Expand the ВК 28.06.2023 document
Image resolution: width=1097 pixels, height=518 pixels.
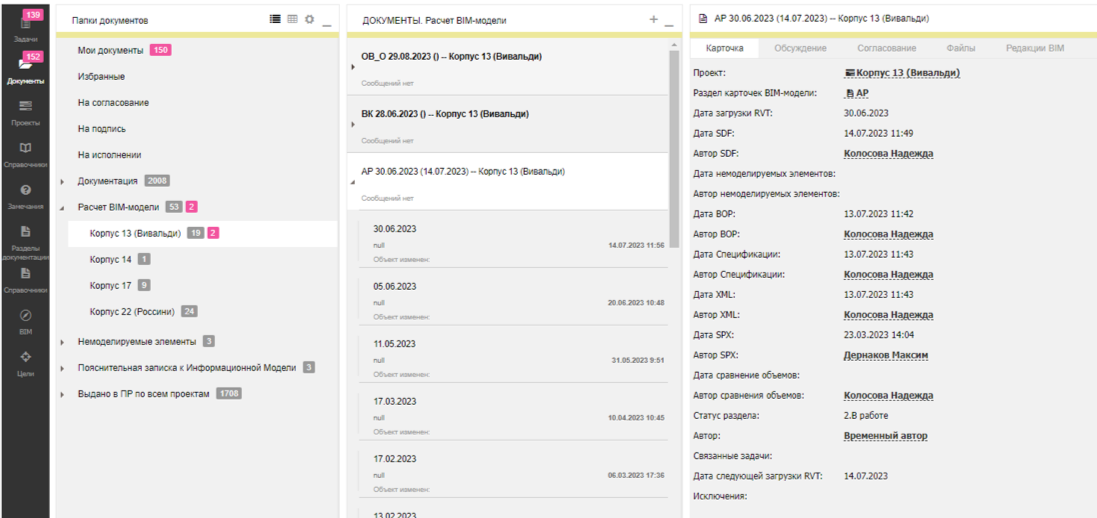tap(353, 125)
